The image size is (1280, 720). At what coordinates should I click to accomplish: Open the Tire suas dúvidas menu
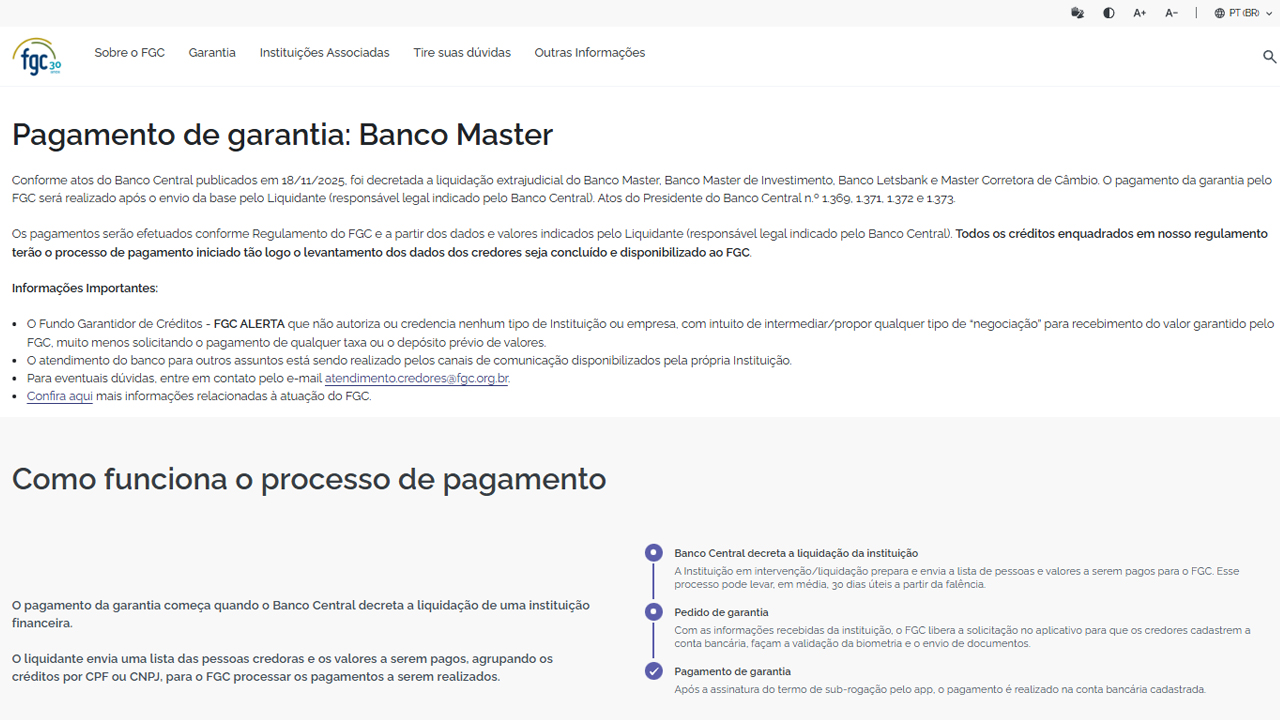click(x=462, y=53)
